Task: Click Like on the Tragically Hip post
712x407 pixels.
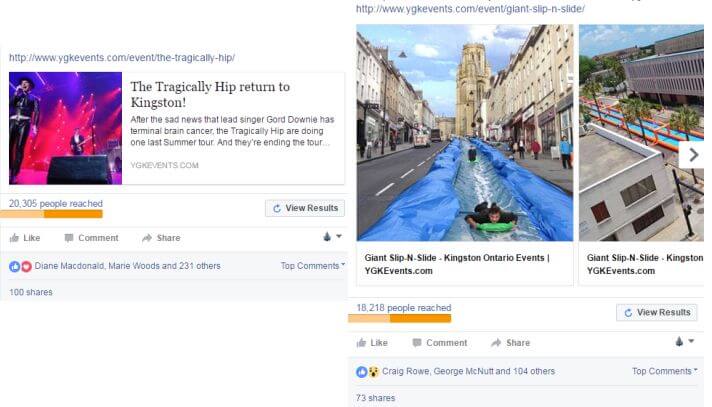Action: pos(25,238)
